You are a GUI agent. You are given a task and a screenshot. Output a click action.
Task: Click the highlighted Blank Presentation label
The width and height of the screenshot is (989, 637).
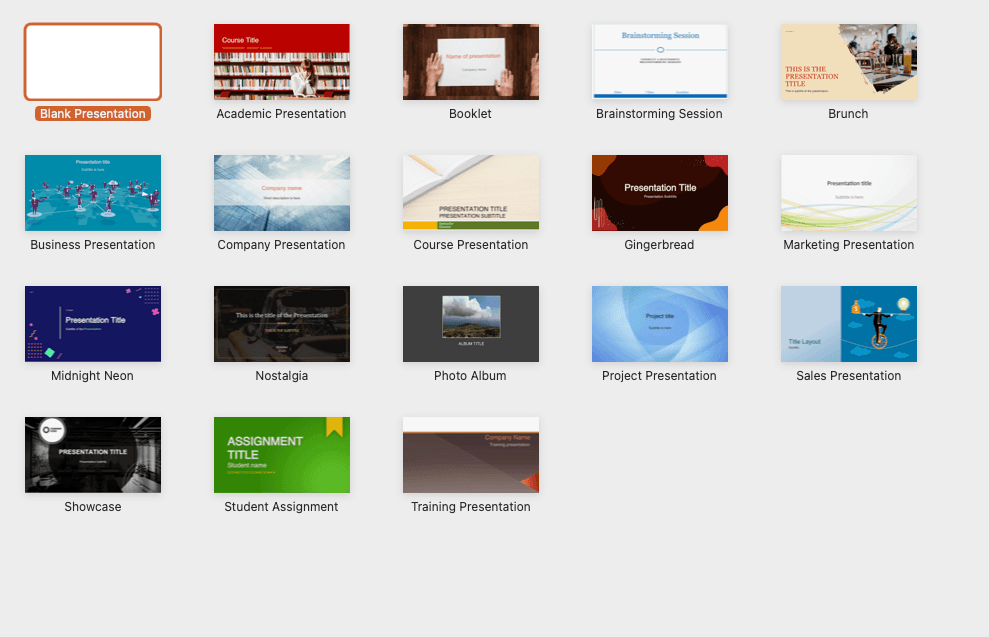pos(92,113)
